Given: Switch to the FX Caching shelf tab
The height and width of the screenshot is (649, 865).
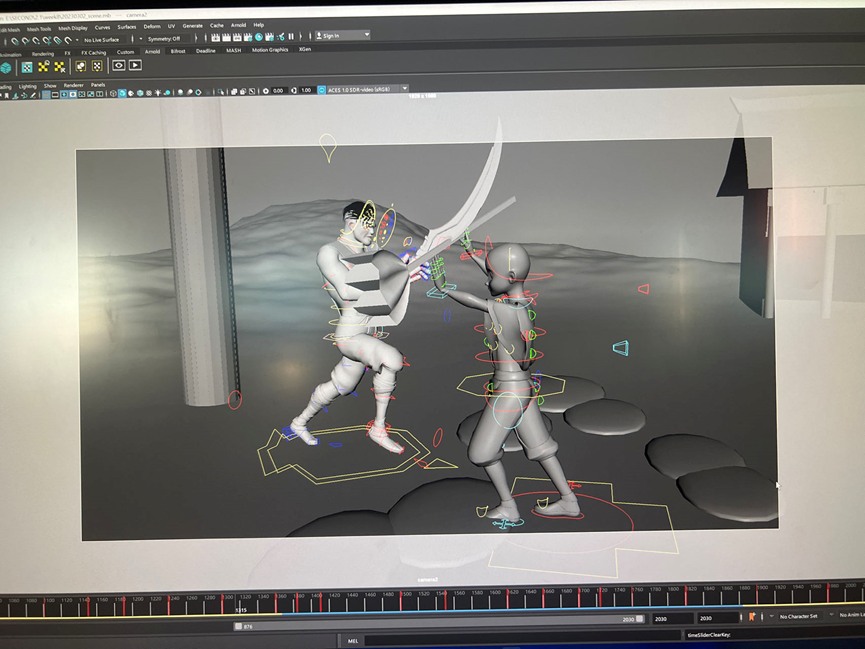Looking at the screenshot, I should (x=93, y=53).
